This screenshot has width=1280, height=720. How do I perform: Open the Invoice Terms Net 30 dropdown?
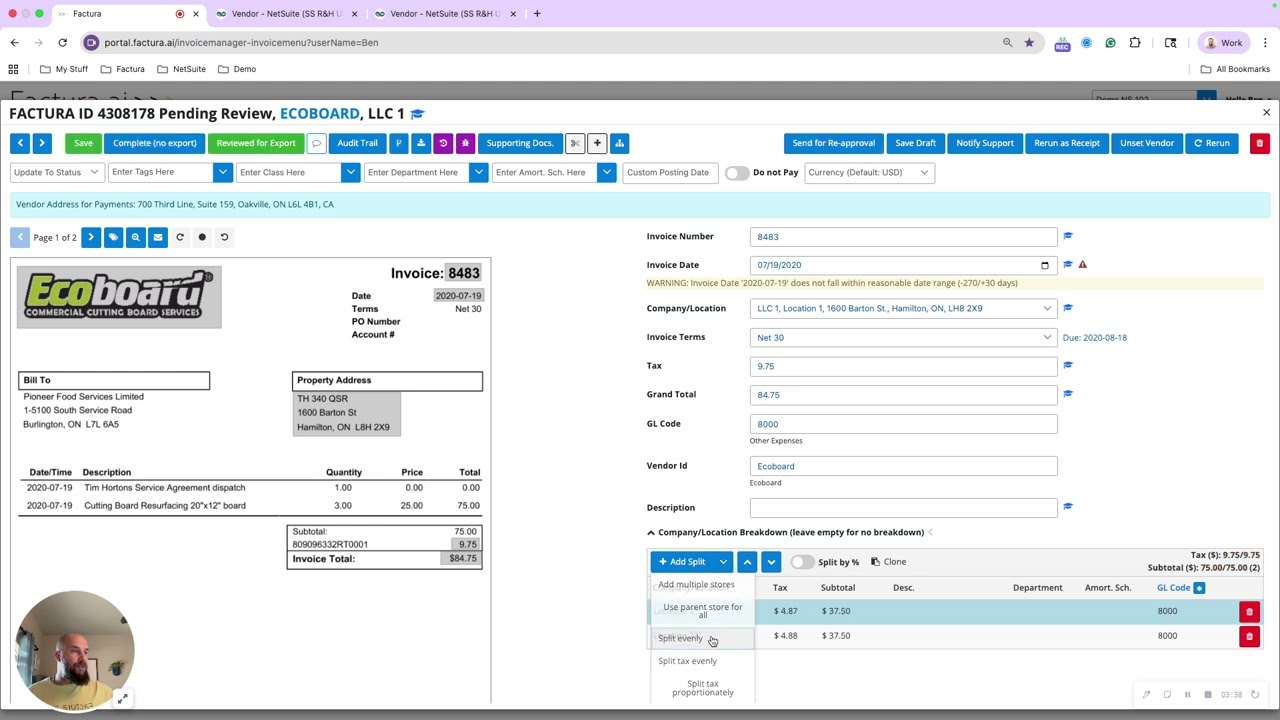pyautogui.click(x=903, y=337)
